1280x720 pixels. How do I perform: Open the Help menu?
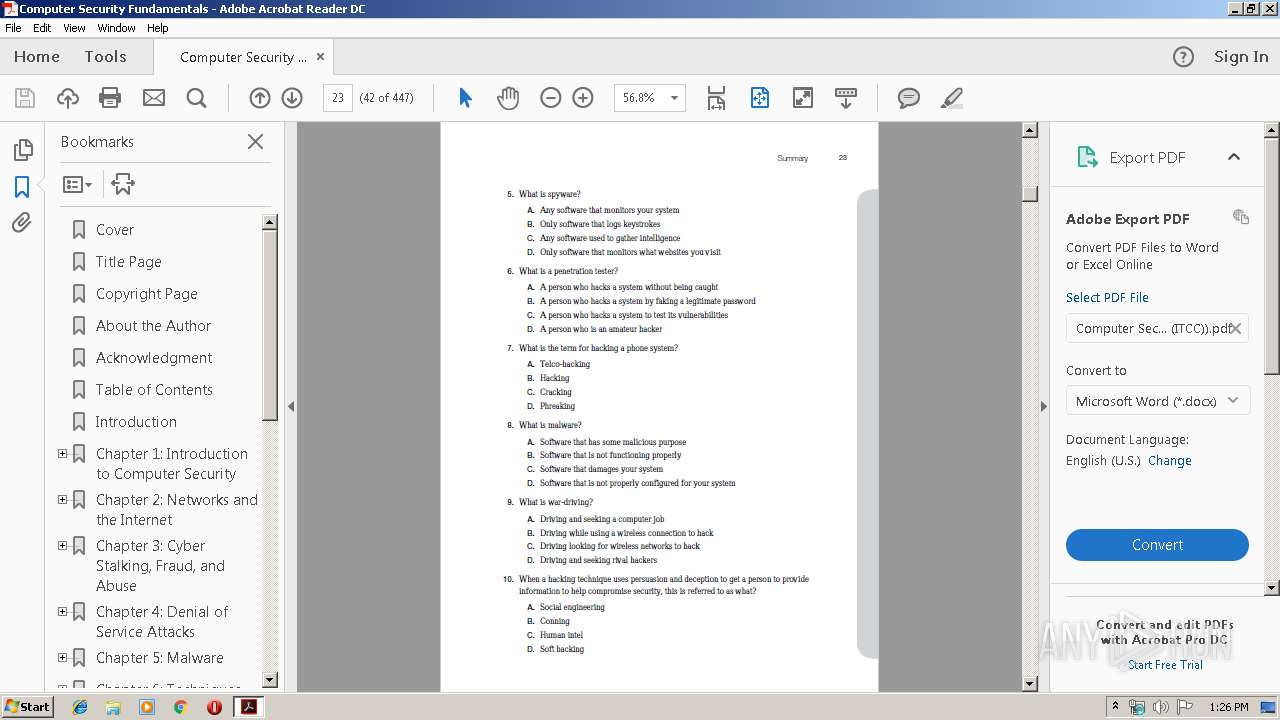[x=158, y=28]
